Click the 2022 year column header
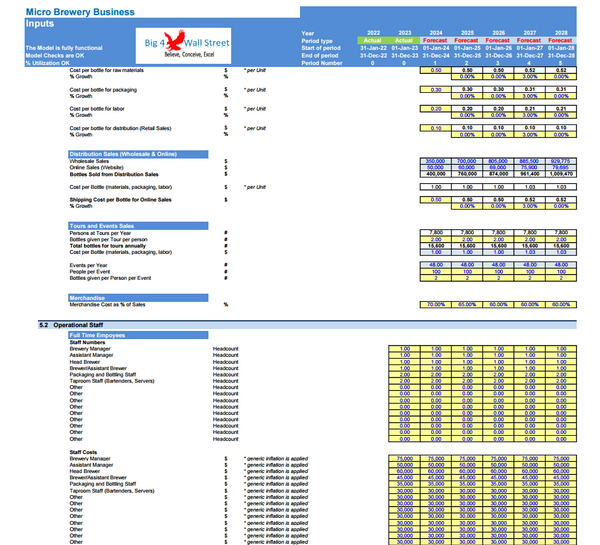Image resolution: width=600 pixels, height=545 pixels. [x=374, y=32]
